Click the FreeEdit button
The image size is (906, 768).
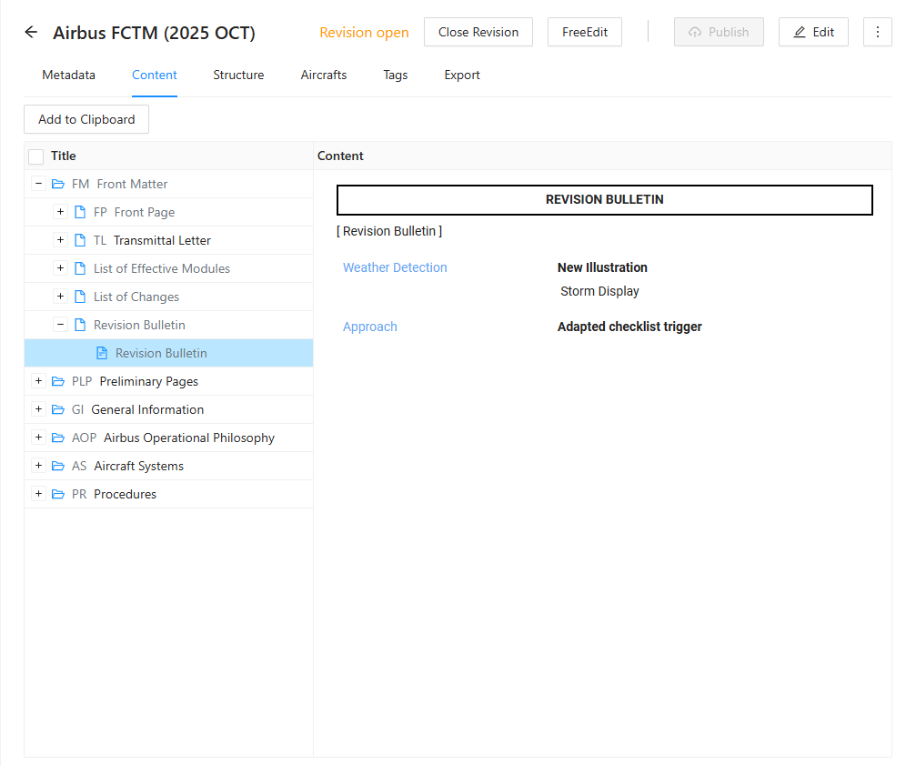(585, 32)
